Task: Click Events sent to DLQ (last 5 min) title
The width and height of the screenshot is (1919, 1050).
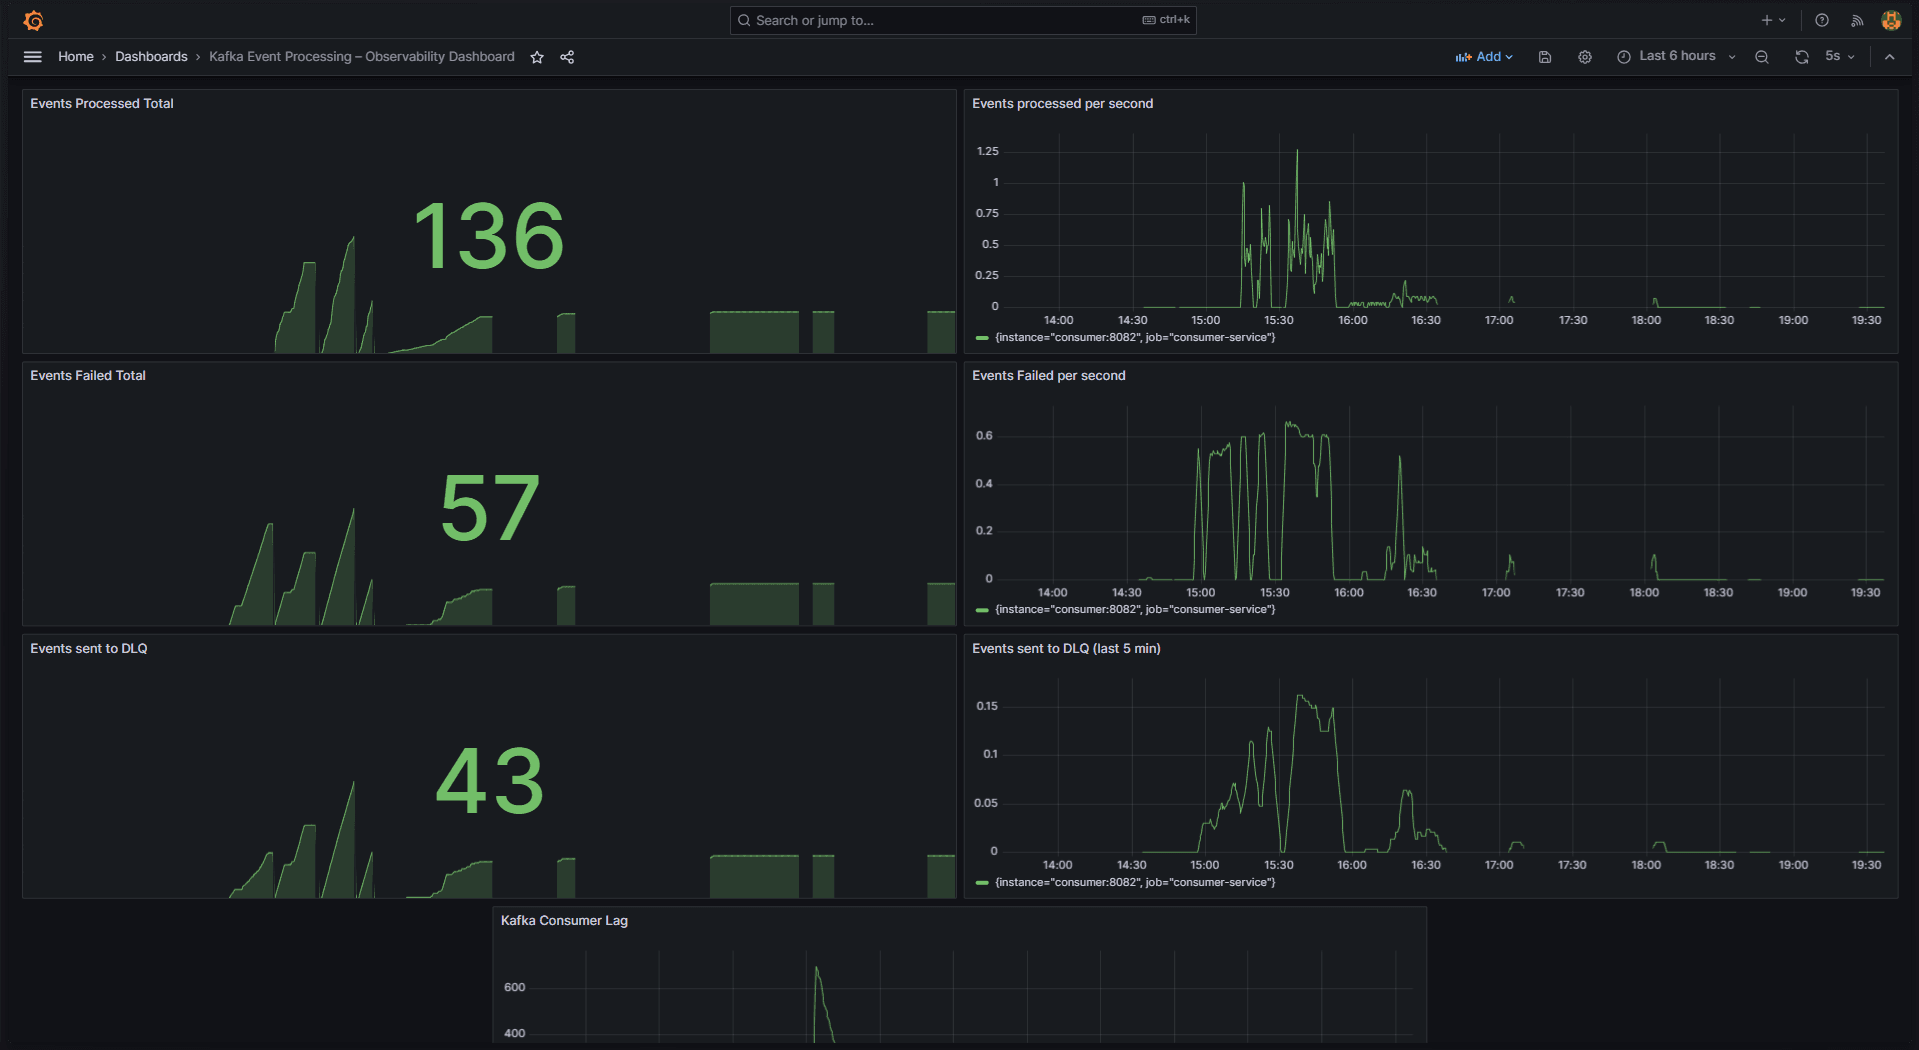Action: (1067, 648)
